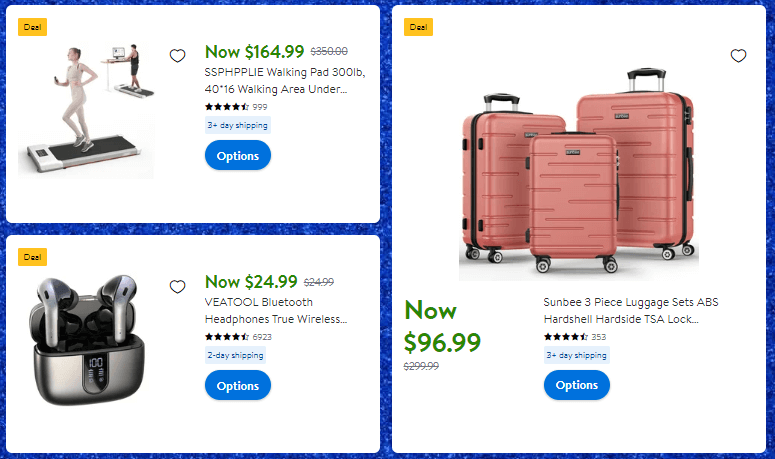Screen dimensions: 775x459
Task: Click the Deal badge on headphones card
Action: pos(32,257)
